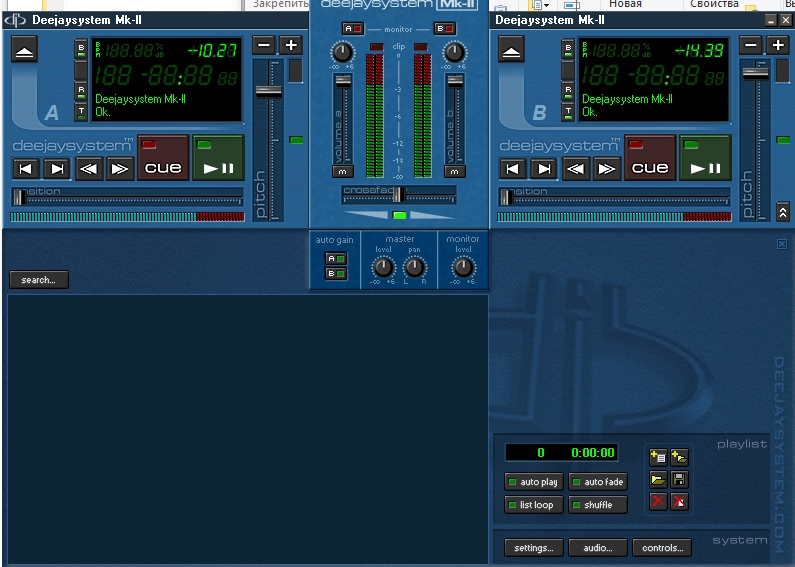Decrease pitch with minus button on deck A
Image resolution: width=795 pixels, height=567 pixels.
pyautogui.click(x=263, y=45)
